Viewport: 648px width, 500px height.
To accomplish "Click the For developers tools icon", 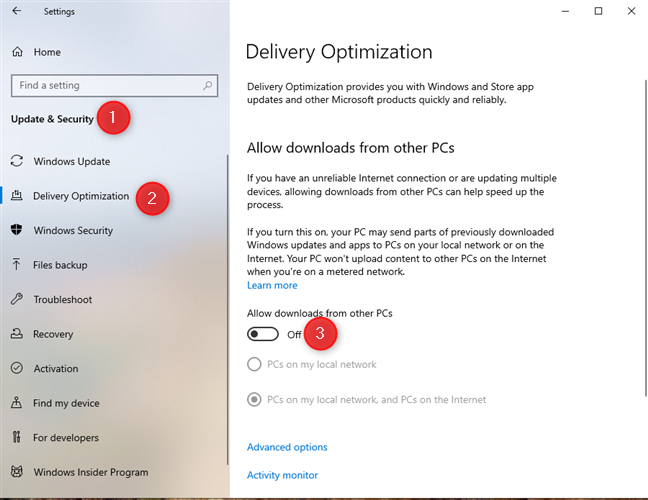I will [x=17, y=437].
